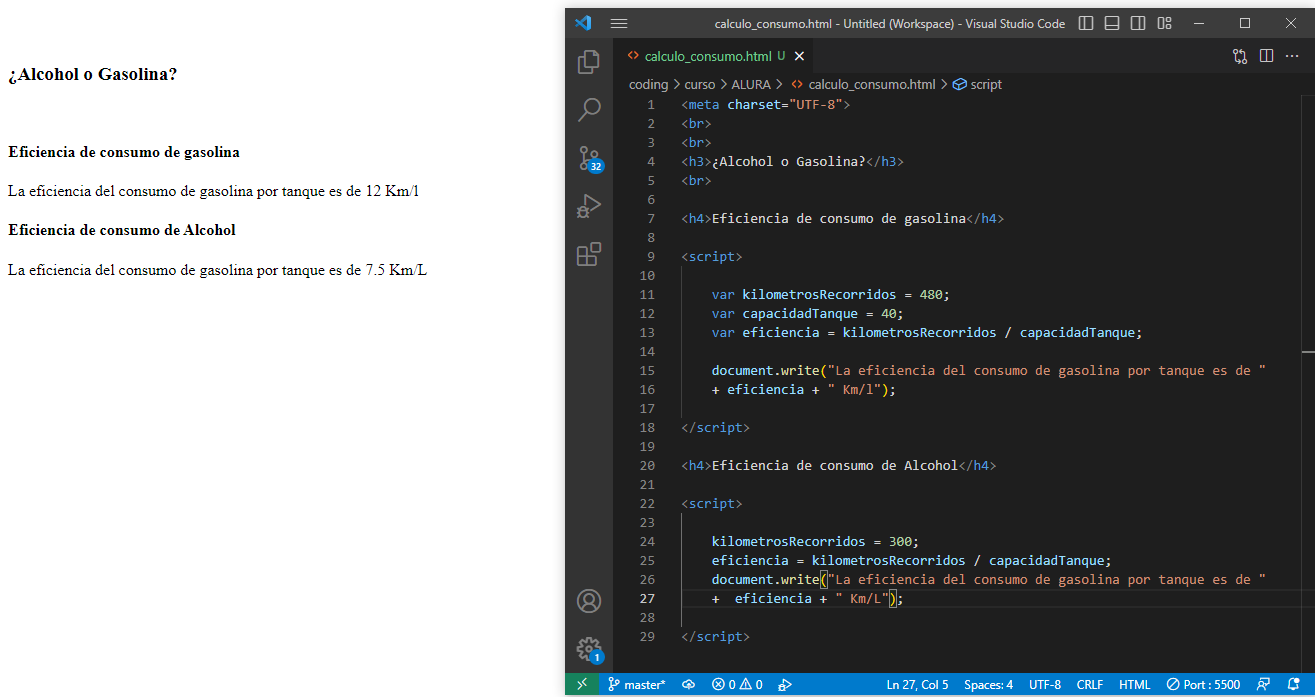Viewport: 1315px width, 697px height.
Task: Click the master branch in status bar
Action: (x=636, y=685)
